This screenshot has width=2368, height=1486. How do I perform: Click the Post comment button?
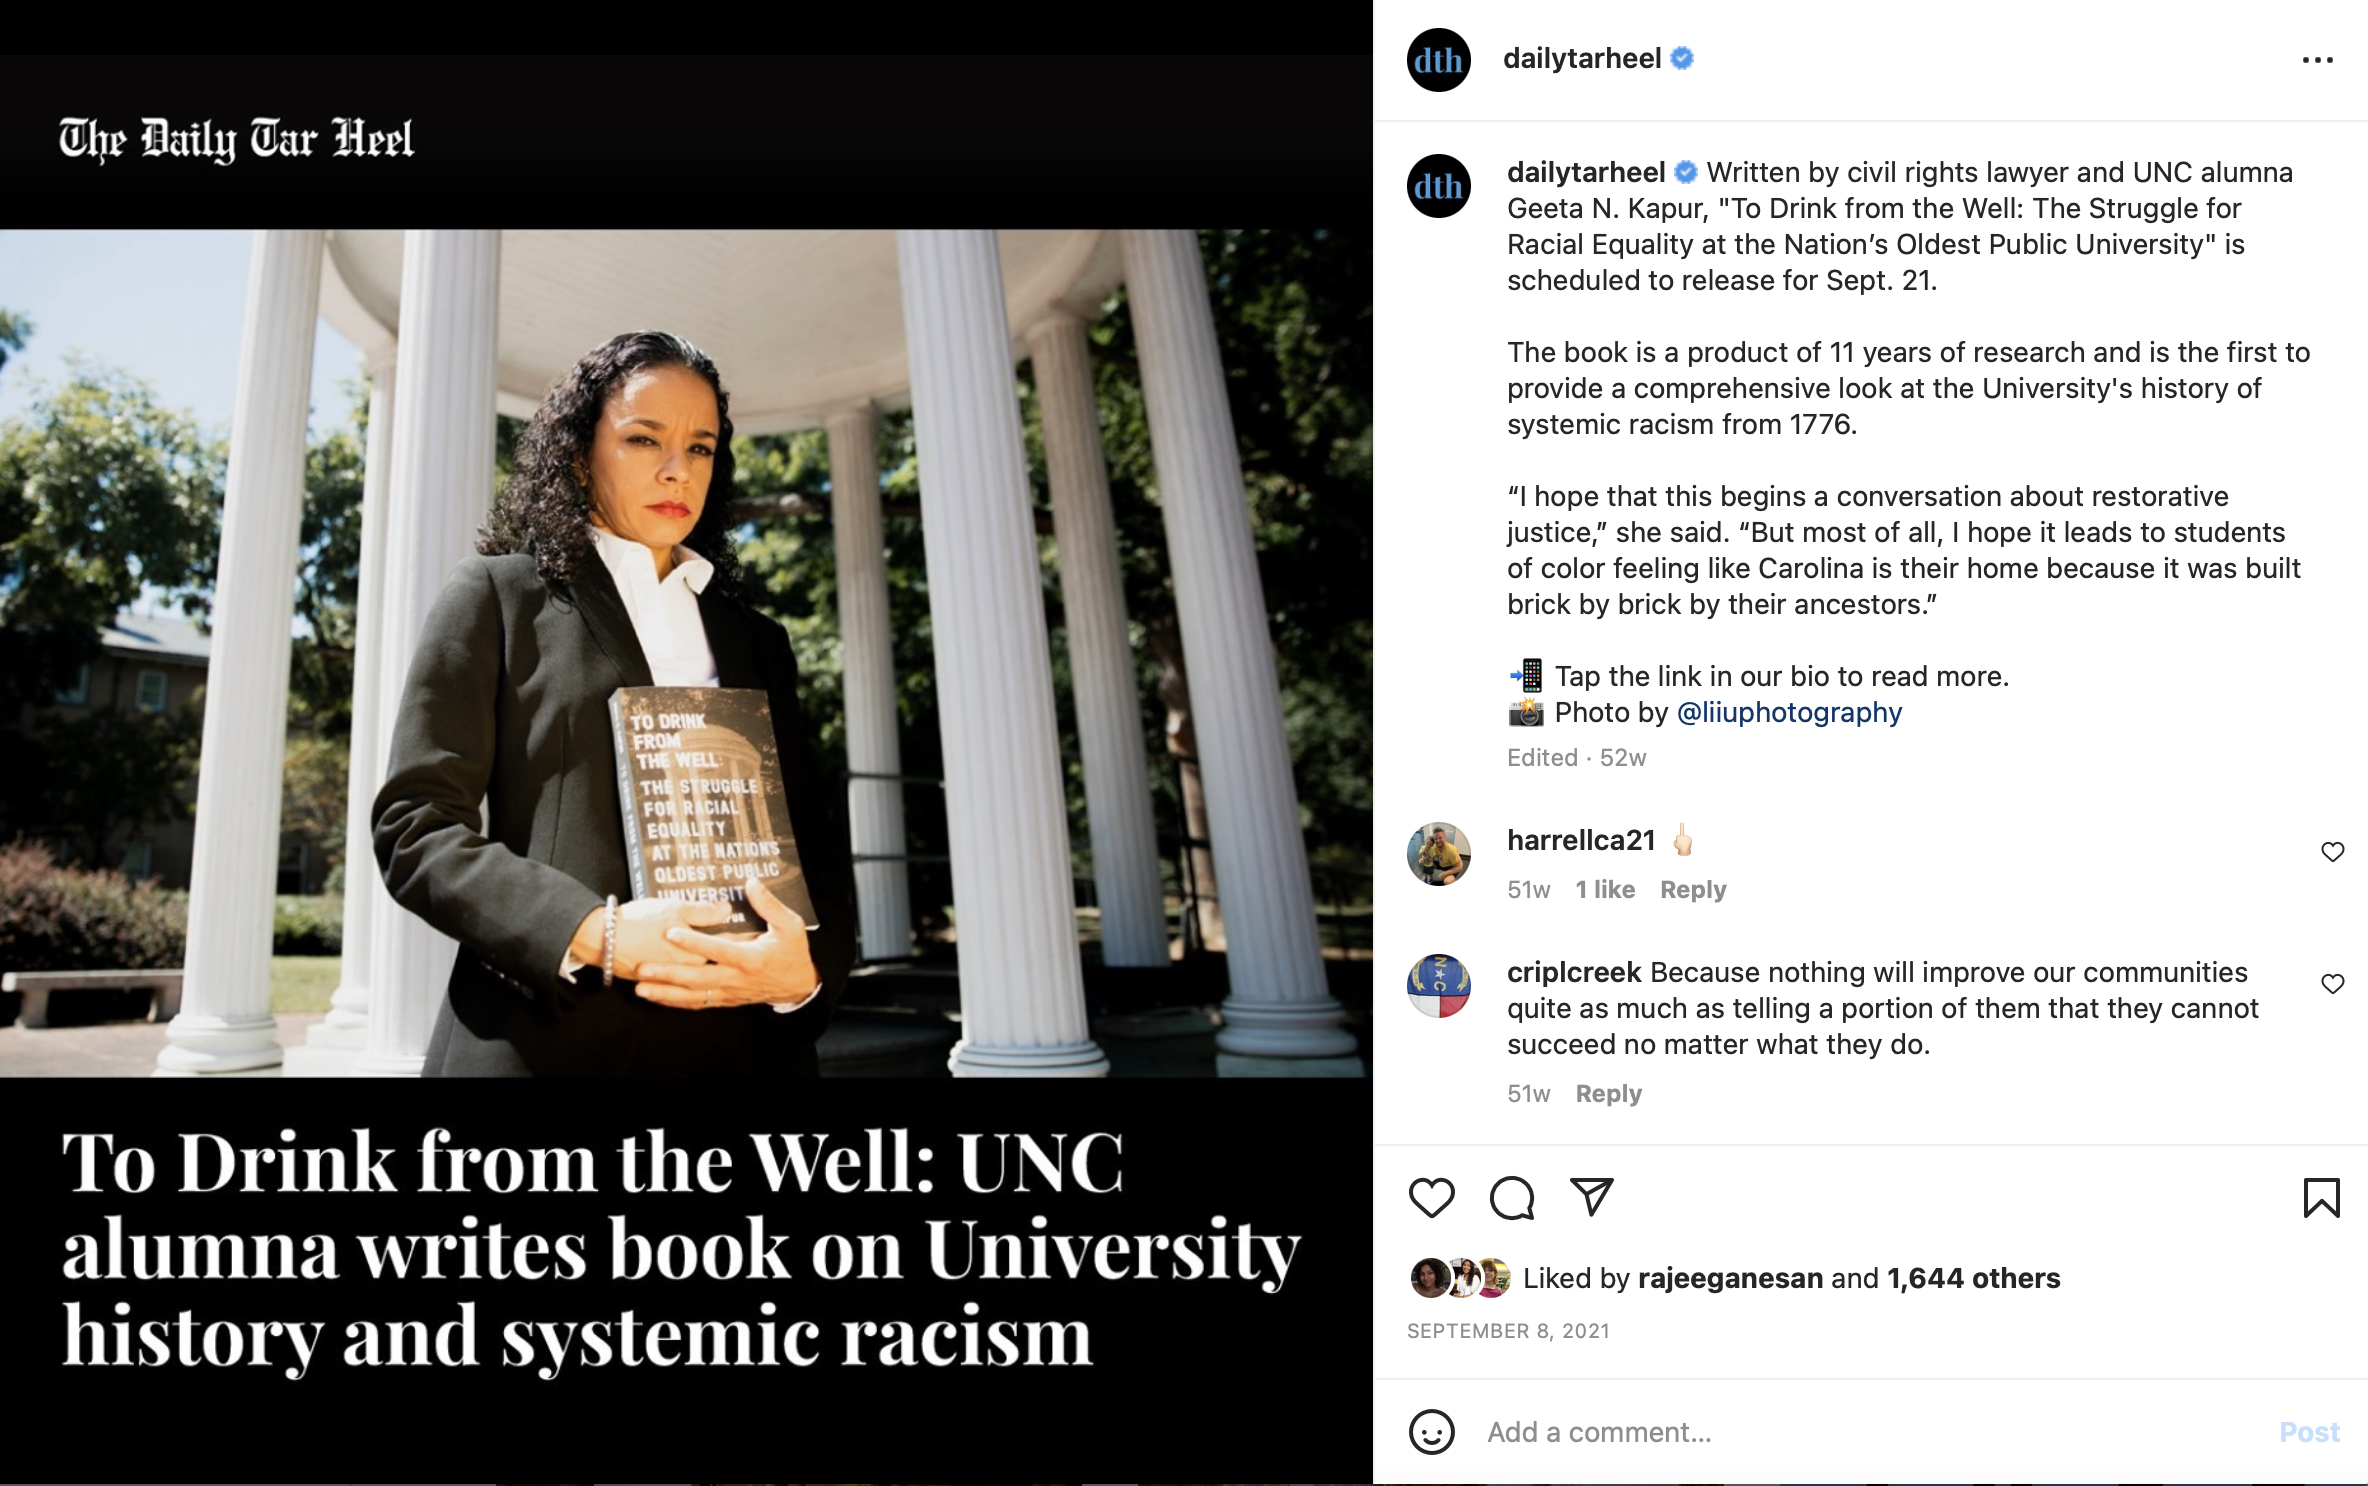click(2309, 1432)
